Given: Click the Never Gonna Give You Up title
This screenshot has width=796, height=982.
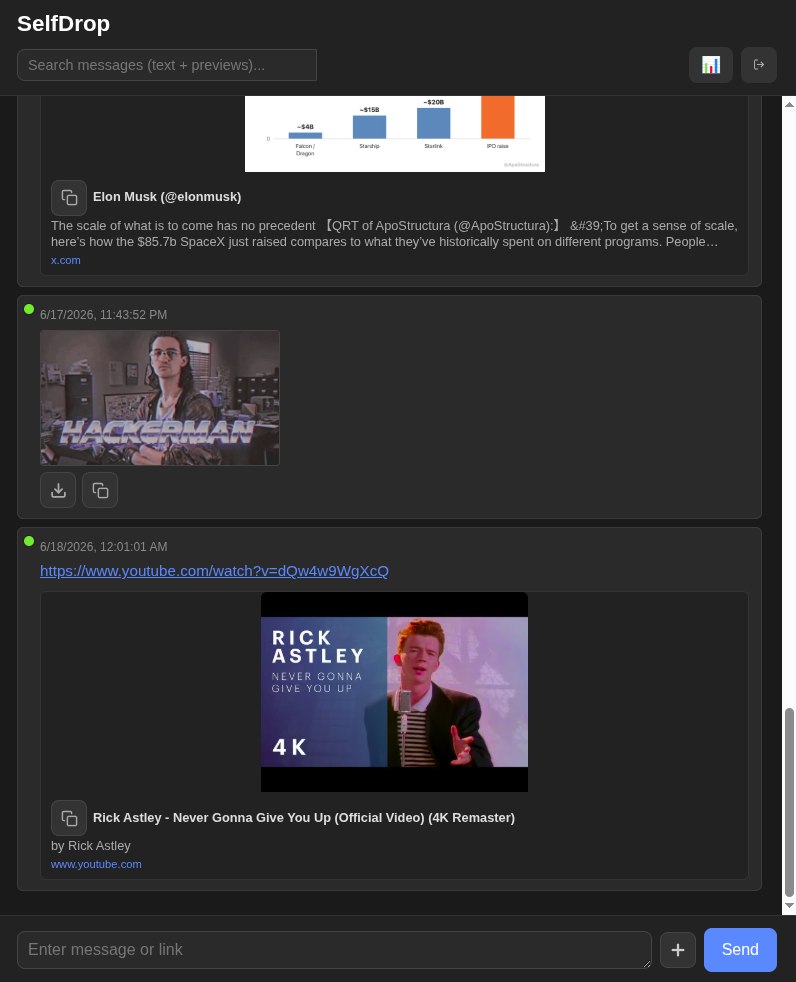Looking at the screenshot, I should [304, 818].
